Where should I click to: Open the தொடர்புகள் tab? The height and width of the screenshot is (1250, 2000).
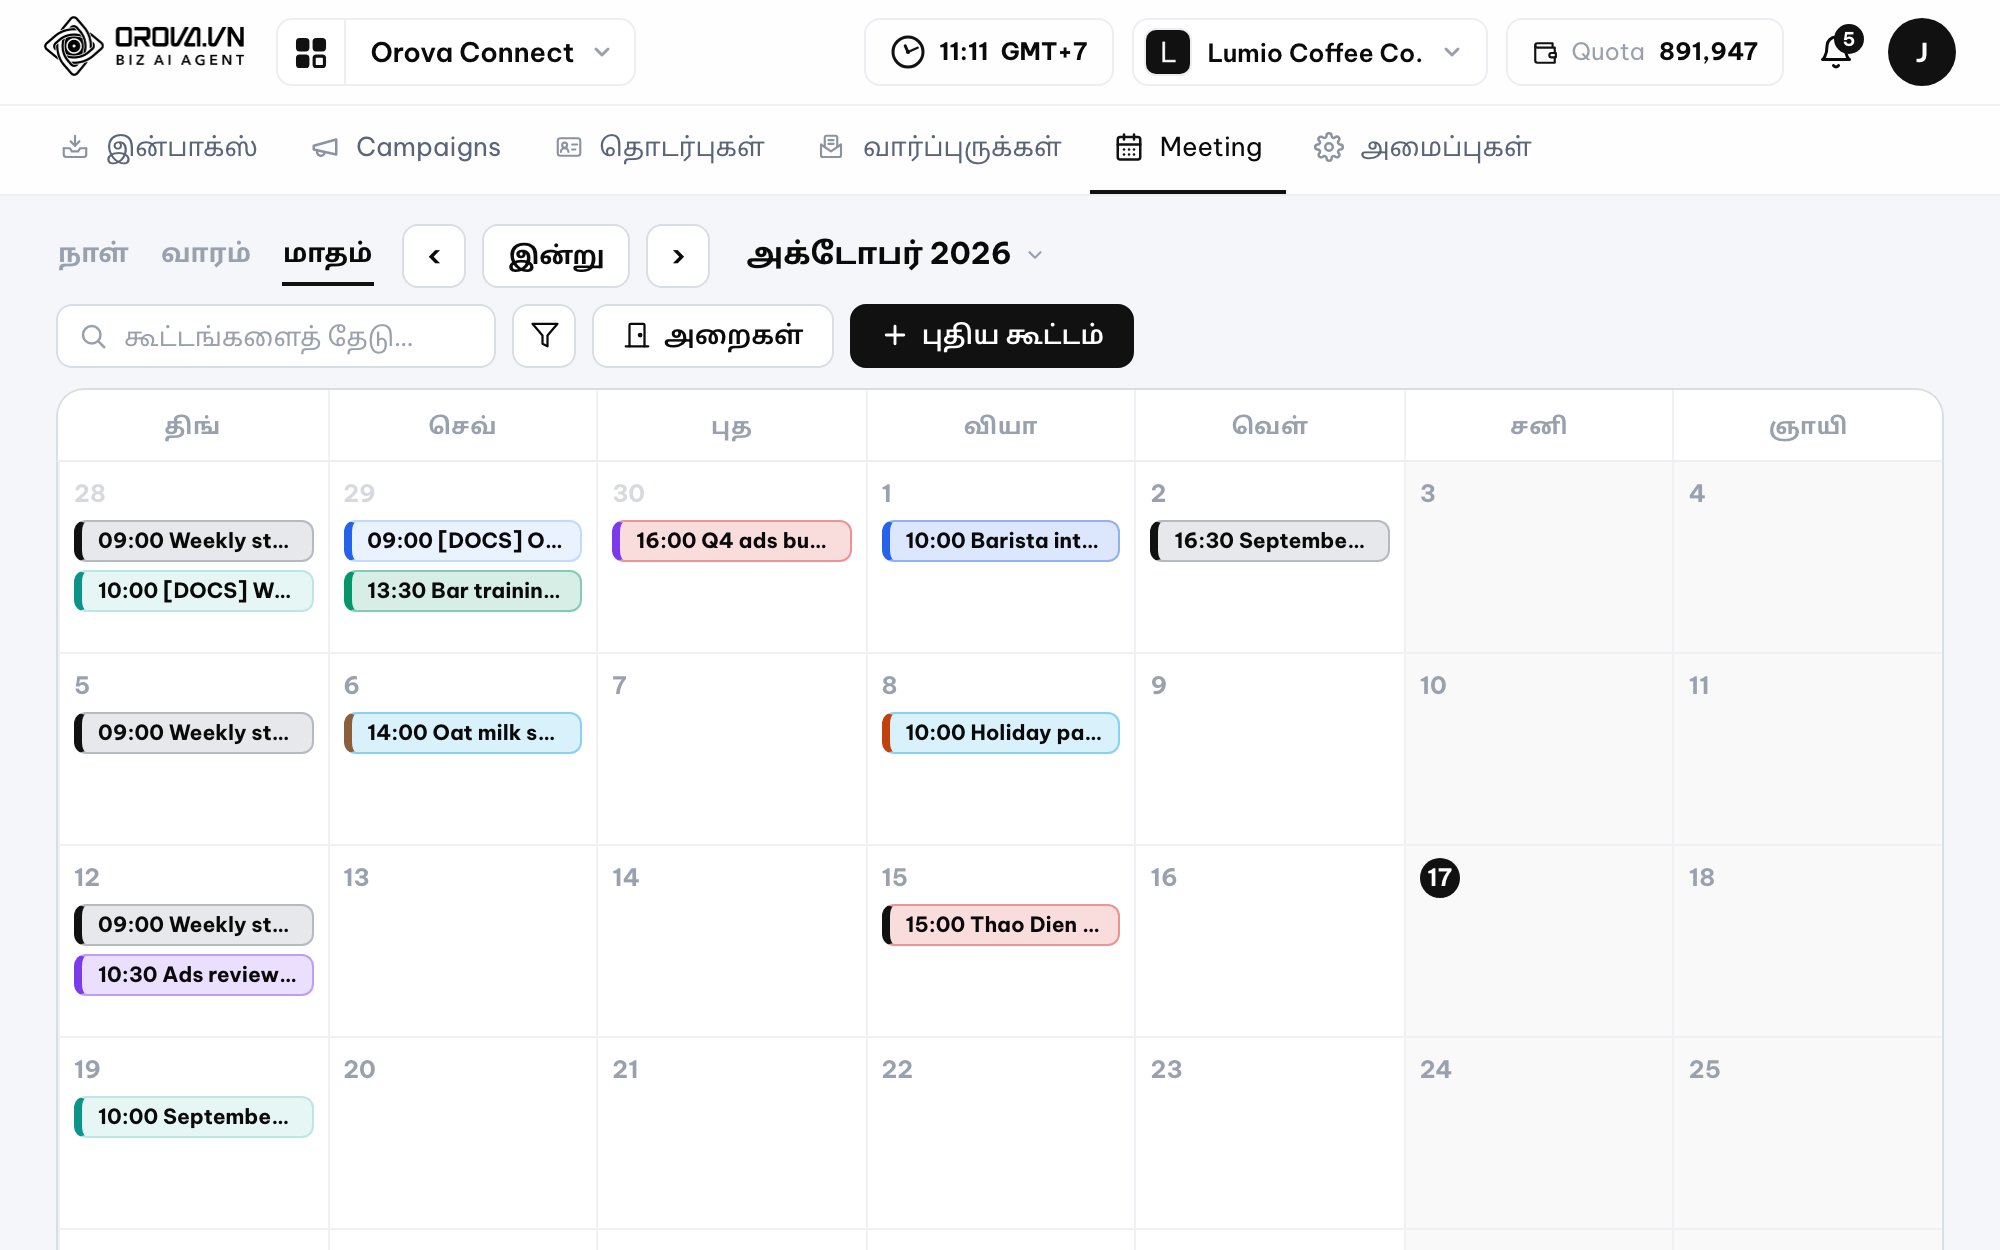click(660, 148)
